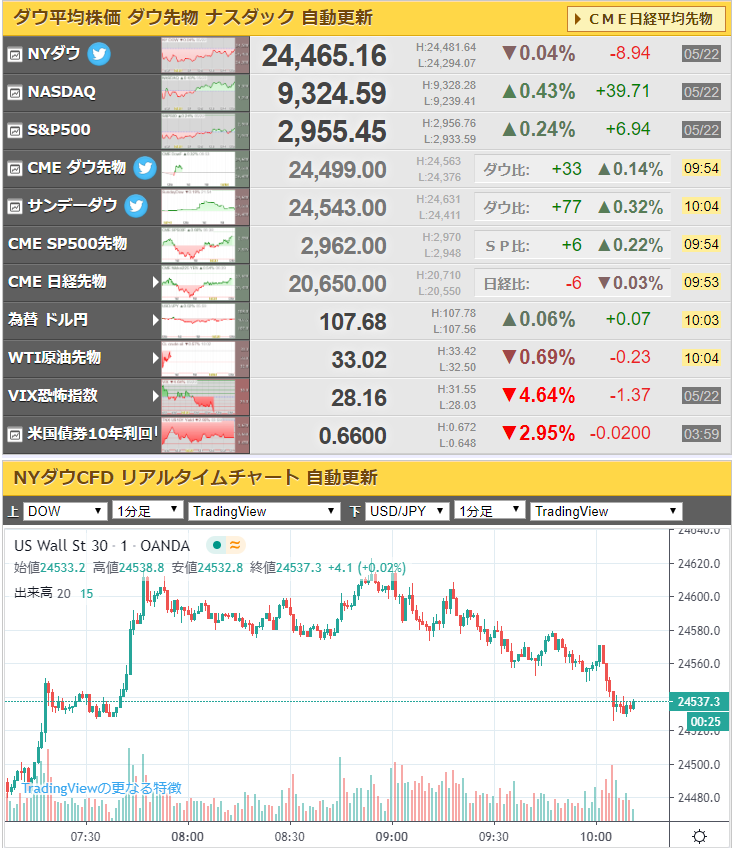The height and width of the screenshot is (848, 732).
Task: Open lower chart TradingView source dropdown
Action: click(x=605, y=511)
